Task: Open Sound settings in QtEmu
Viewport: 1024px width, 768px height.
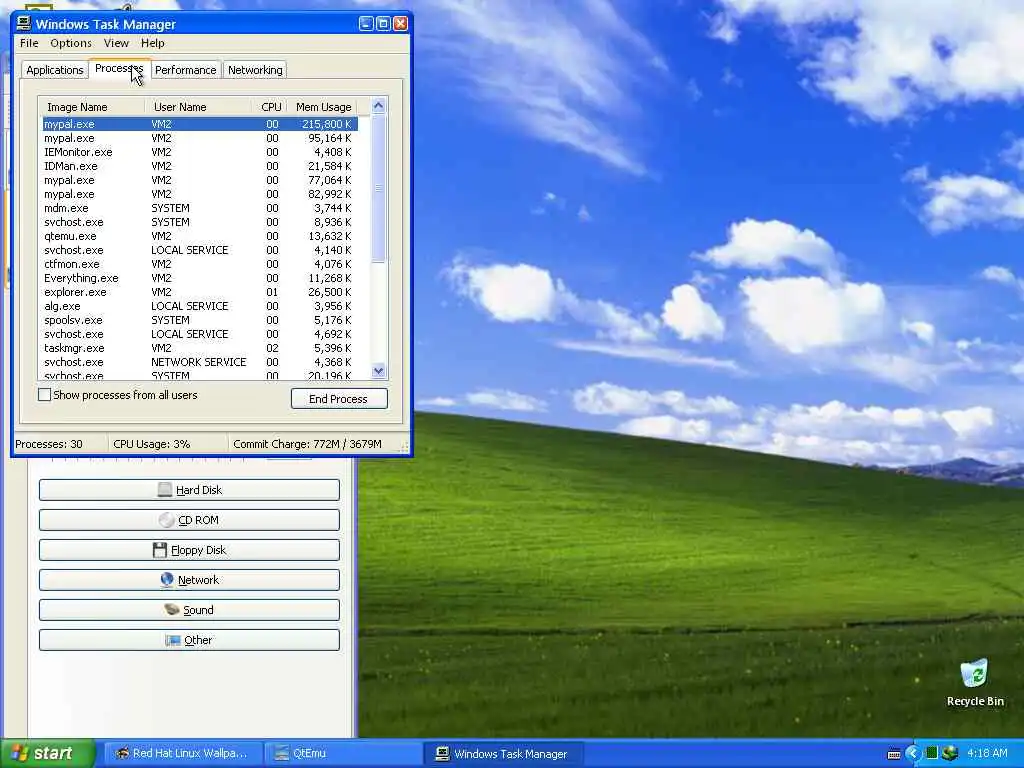Action: pyautogui.click(x=189, y=610)
